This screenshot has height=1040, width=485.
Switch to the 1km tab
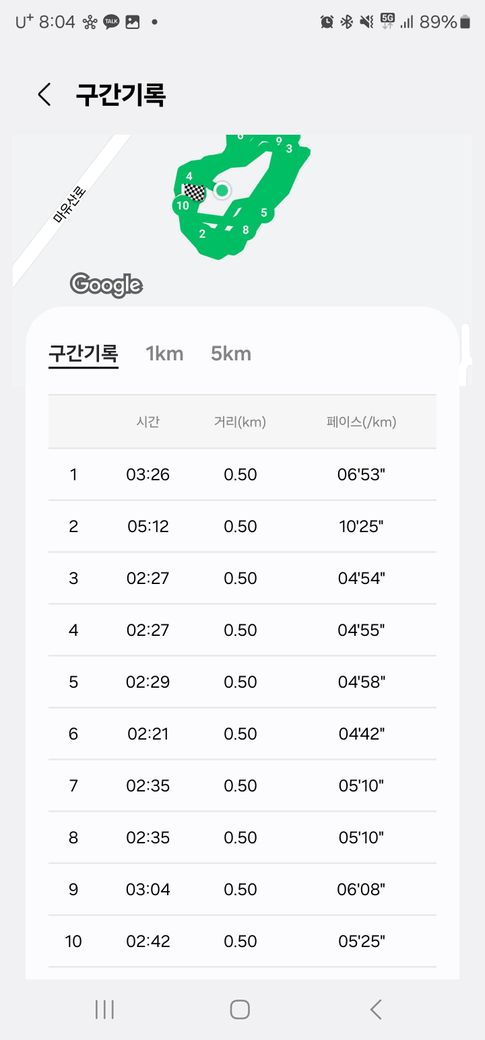coord(165,354)
